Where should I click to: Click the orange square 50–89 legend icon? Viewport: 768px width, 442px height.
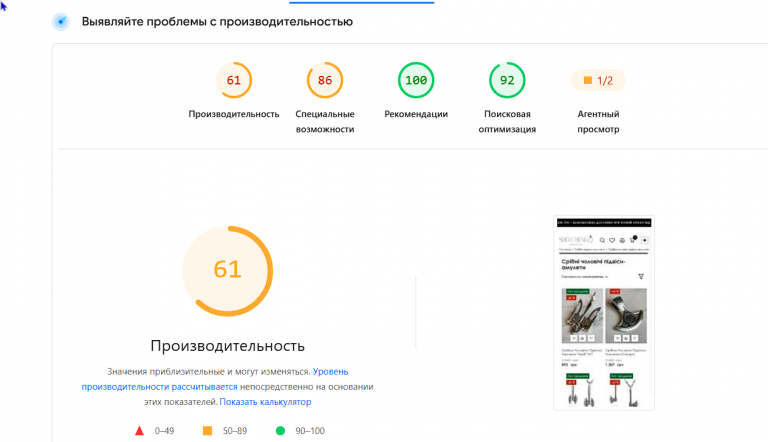pos(208,431)
